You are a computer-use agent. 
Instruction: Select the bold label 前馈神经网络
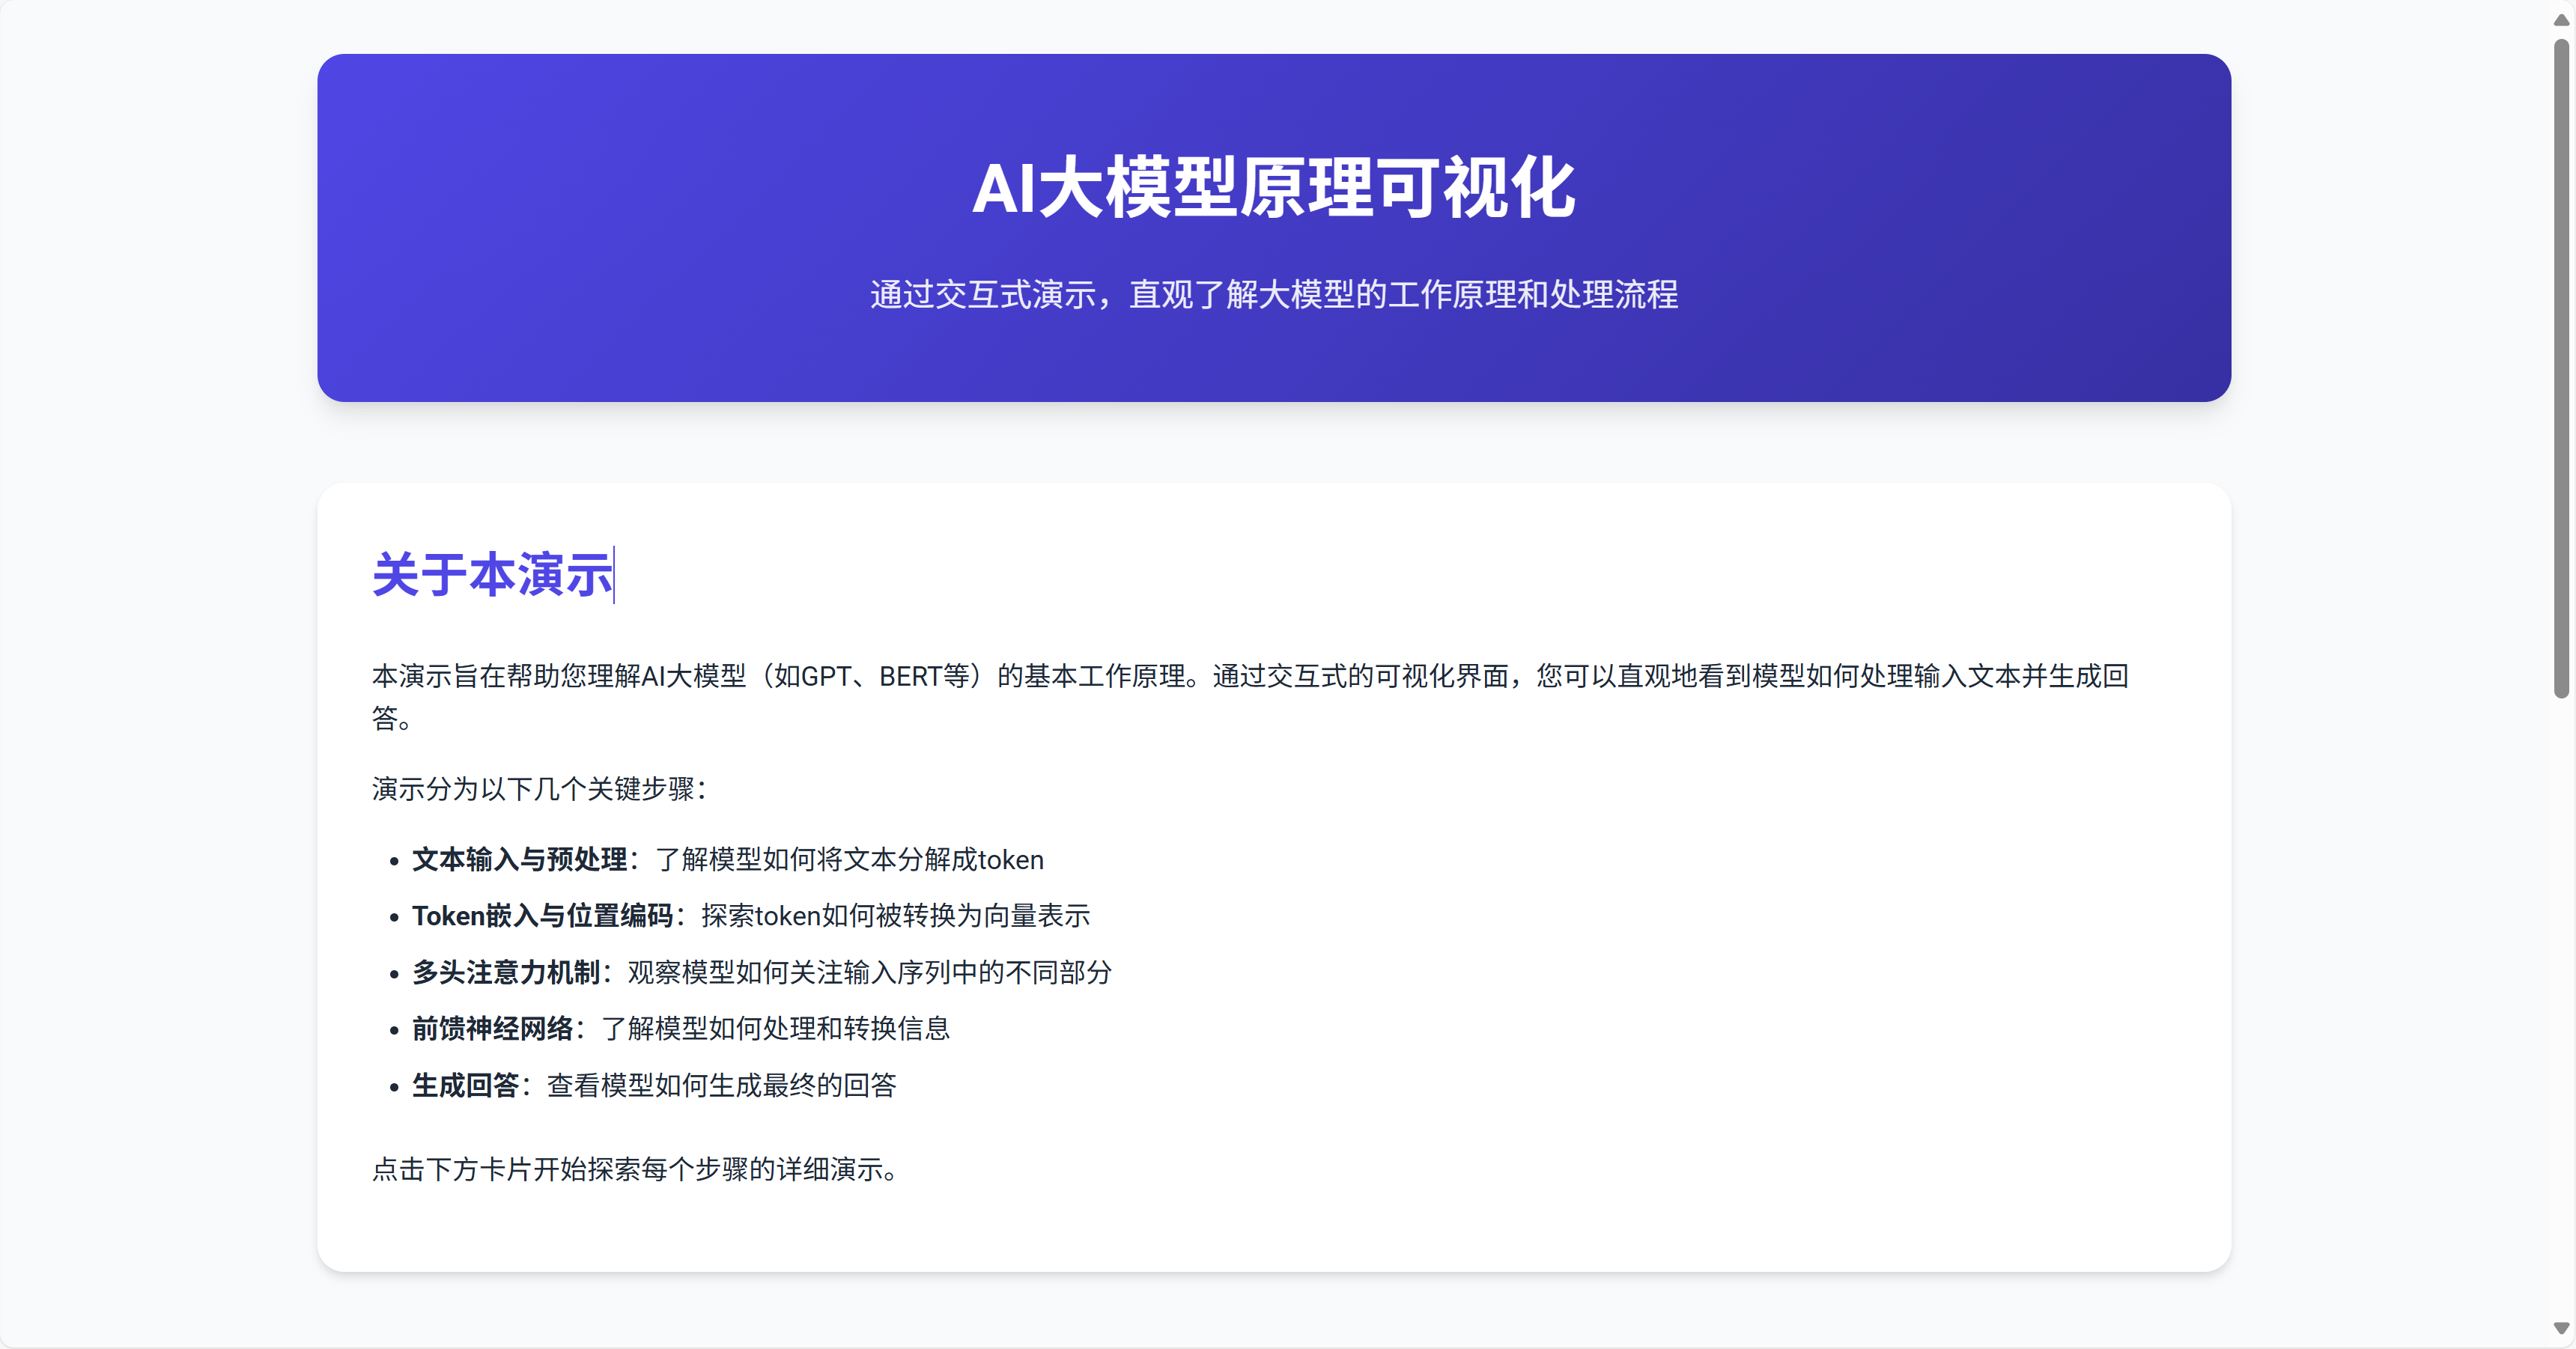[493, 1029]
